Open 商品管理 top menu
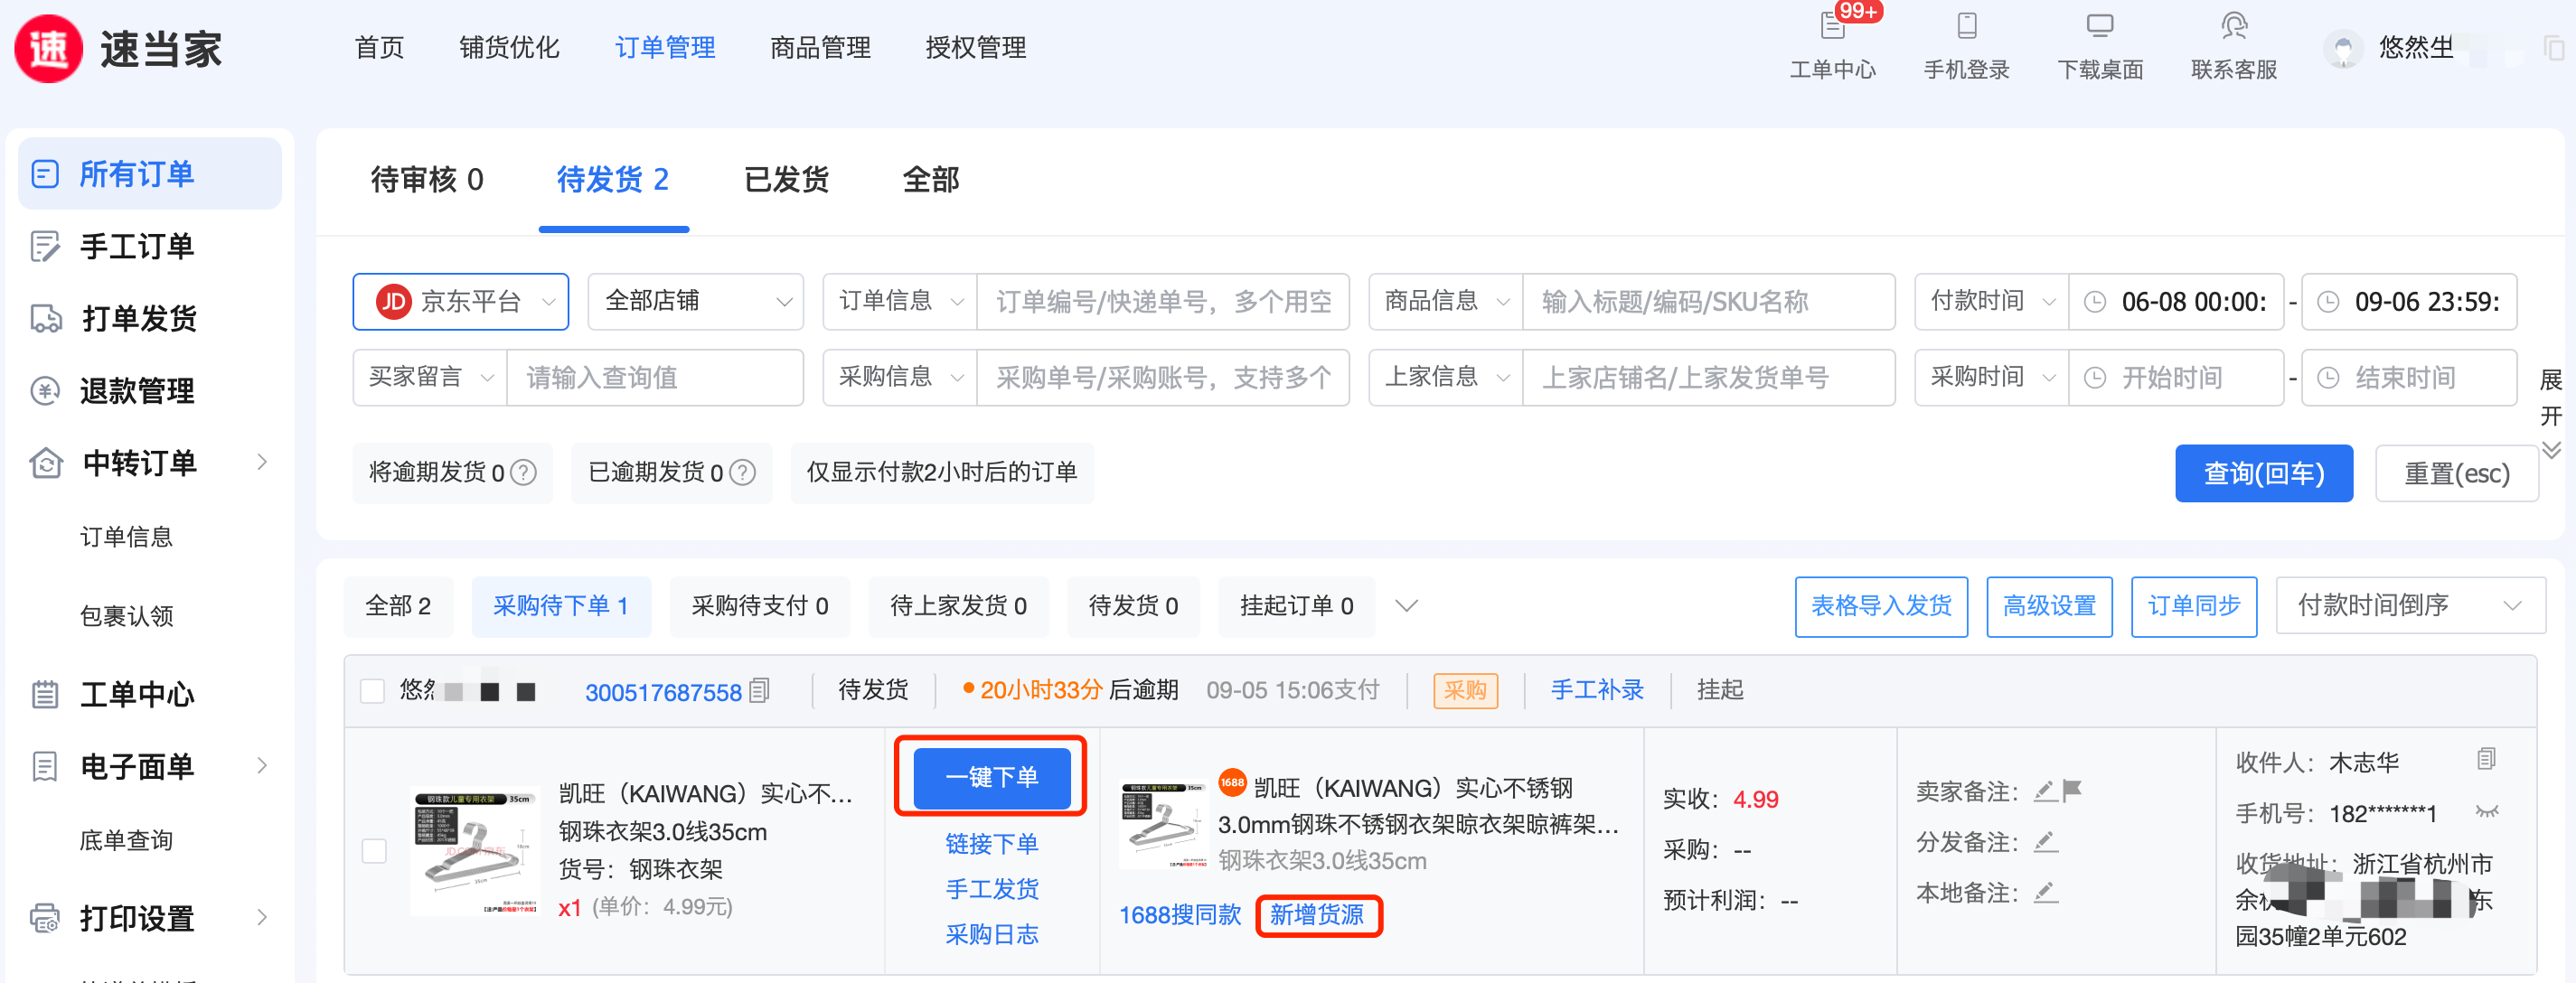2576x983 pixels. click(x=820, y=47)
